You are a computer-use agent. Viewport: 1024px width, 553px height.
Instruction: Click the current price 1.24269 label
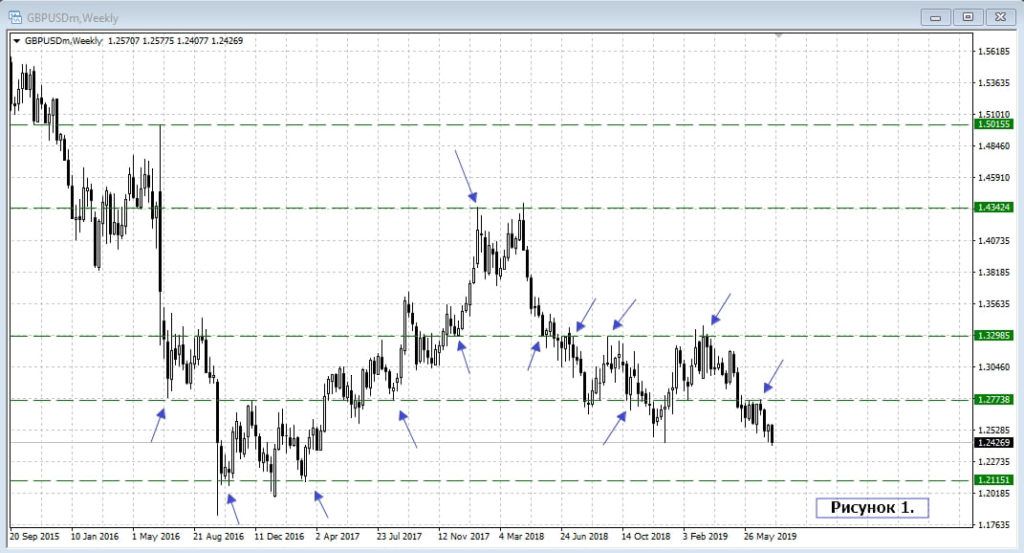[x=995, y=442]
